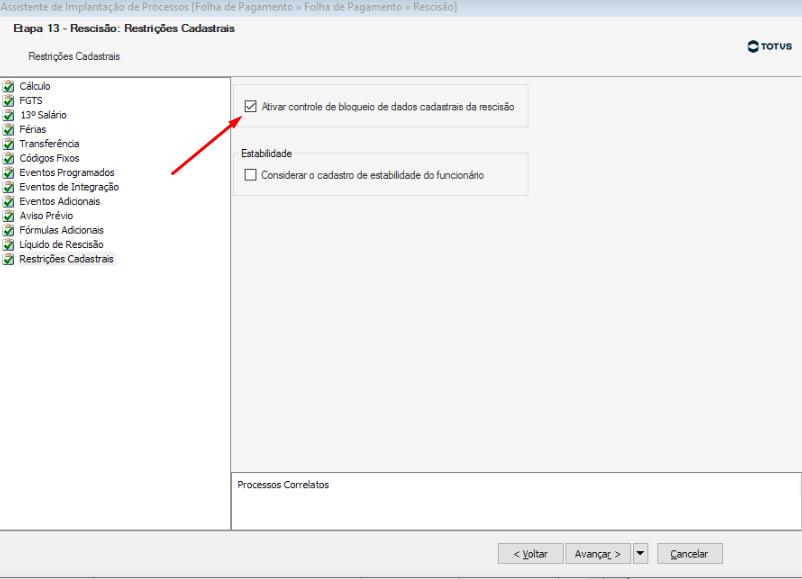
Task: Click the Processos Correlatos text area
Action: (x=516, y=501)
